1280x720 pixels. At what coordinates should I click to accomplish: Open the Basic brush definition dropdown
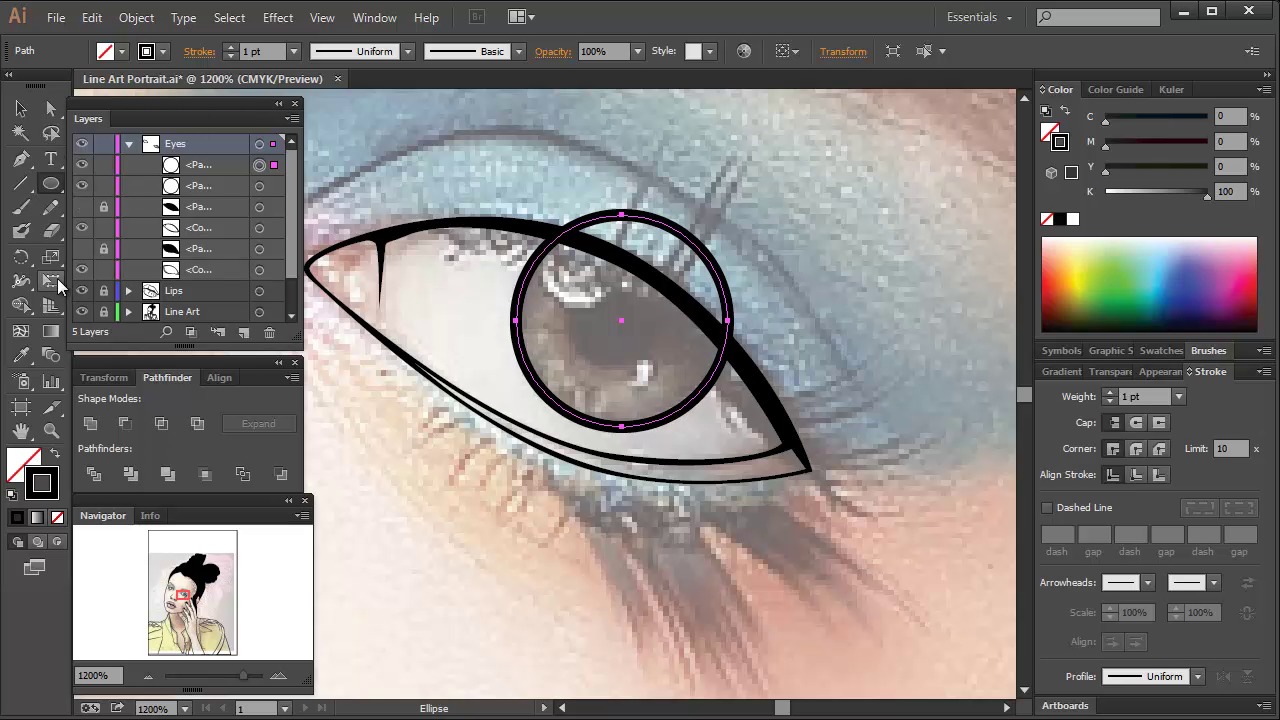click(x=518, y=52)
